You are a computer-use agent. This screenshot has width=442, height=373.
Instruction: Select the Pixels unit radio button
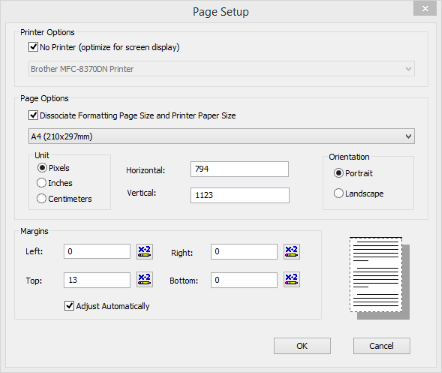(x=42, y=168)
